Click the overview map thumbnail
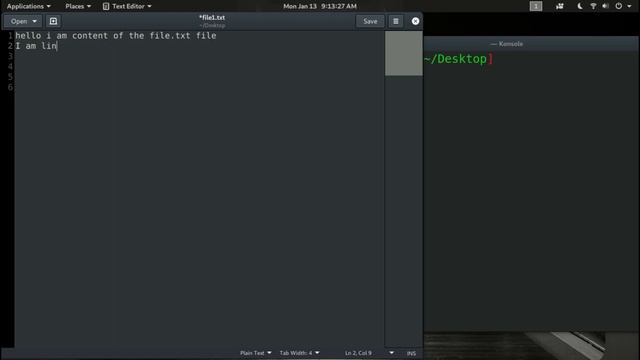 pyautogui.click(x=403, y=53)
